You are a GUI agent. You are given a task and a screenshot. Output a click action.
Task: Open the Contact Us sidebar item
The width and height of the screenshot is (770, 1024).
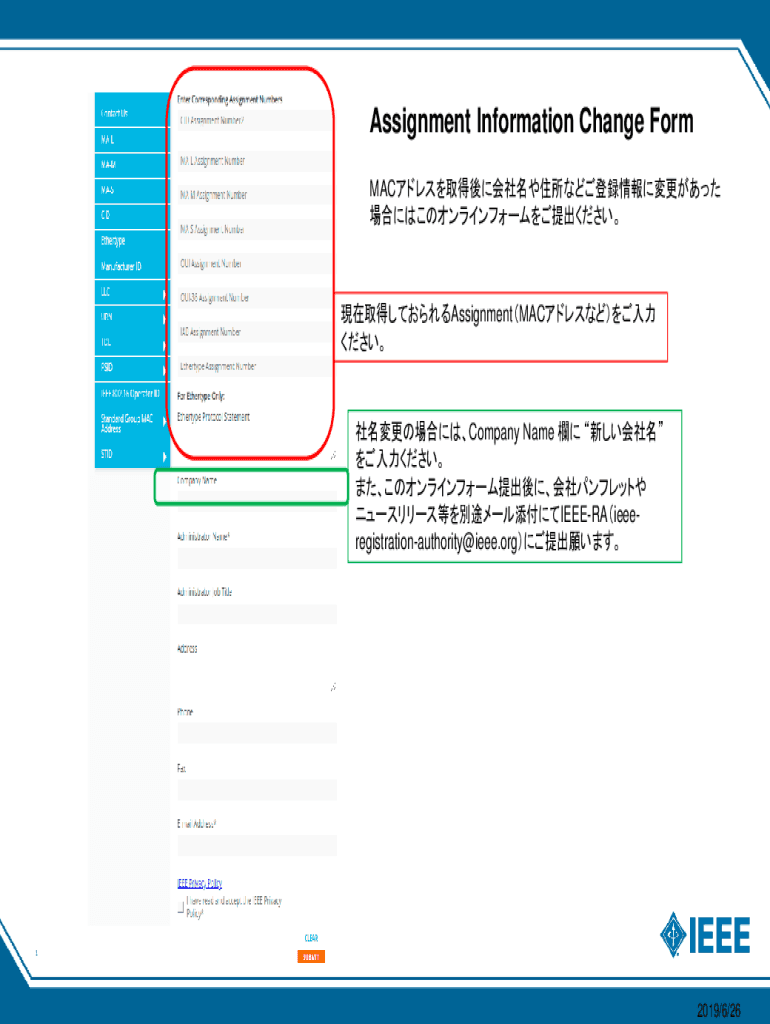[x=132, y=114]
